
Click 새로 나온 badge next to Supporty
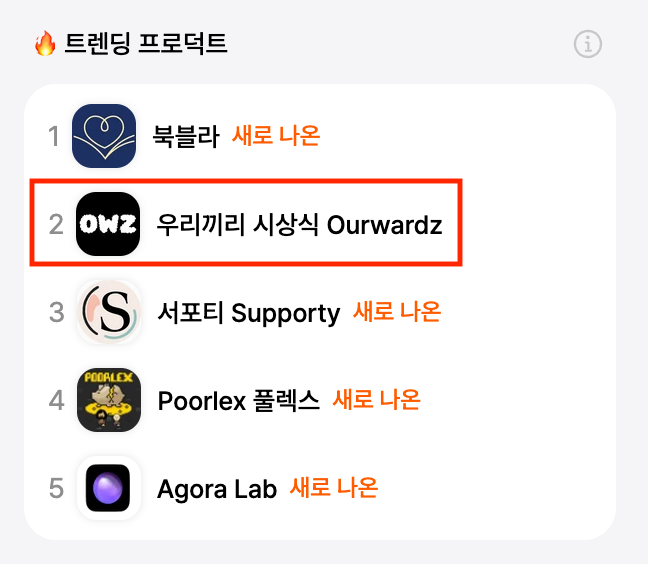tap(397, 312)
